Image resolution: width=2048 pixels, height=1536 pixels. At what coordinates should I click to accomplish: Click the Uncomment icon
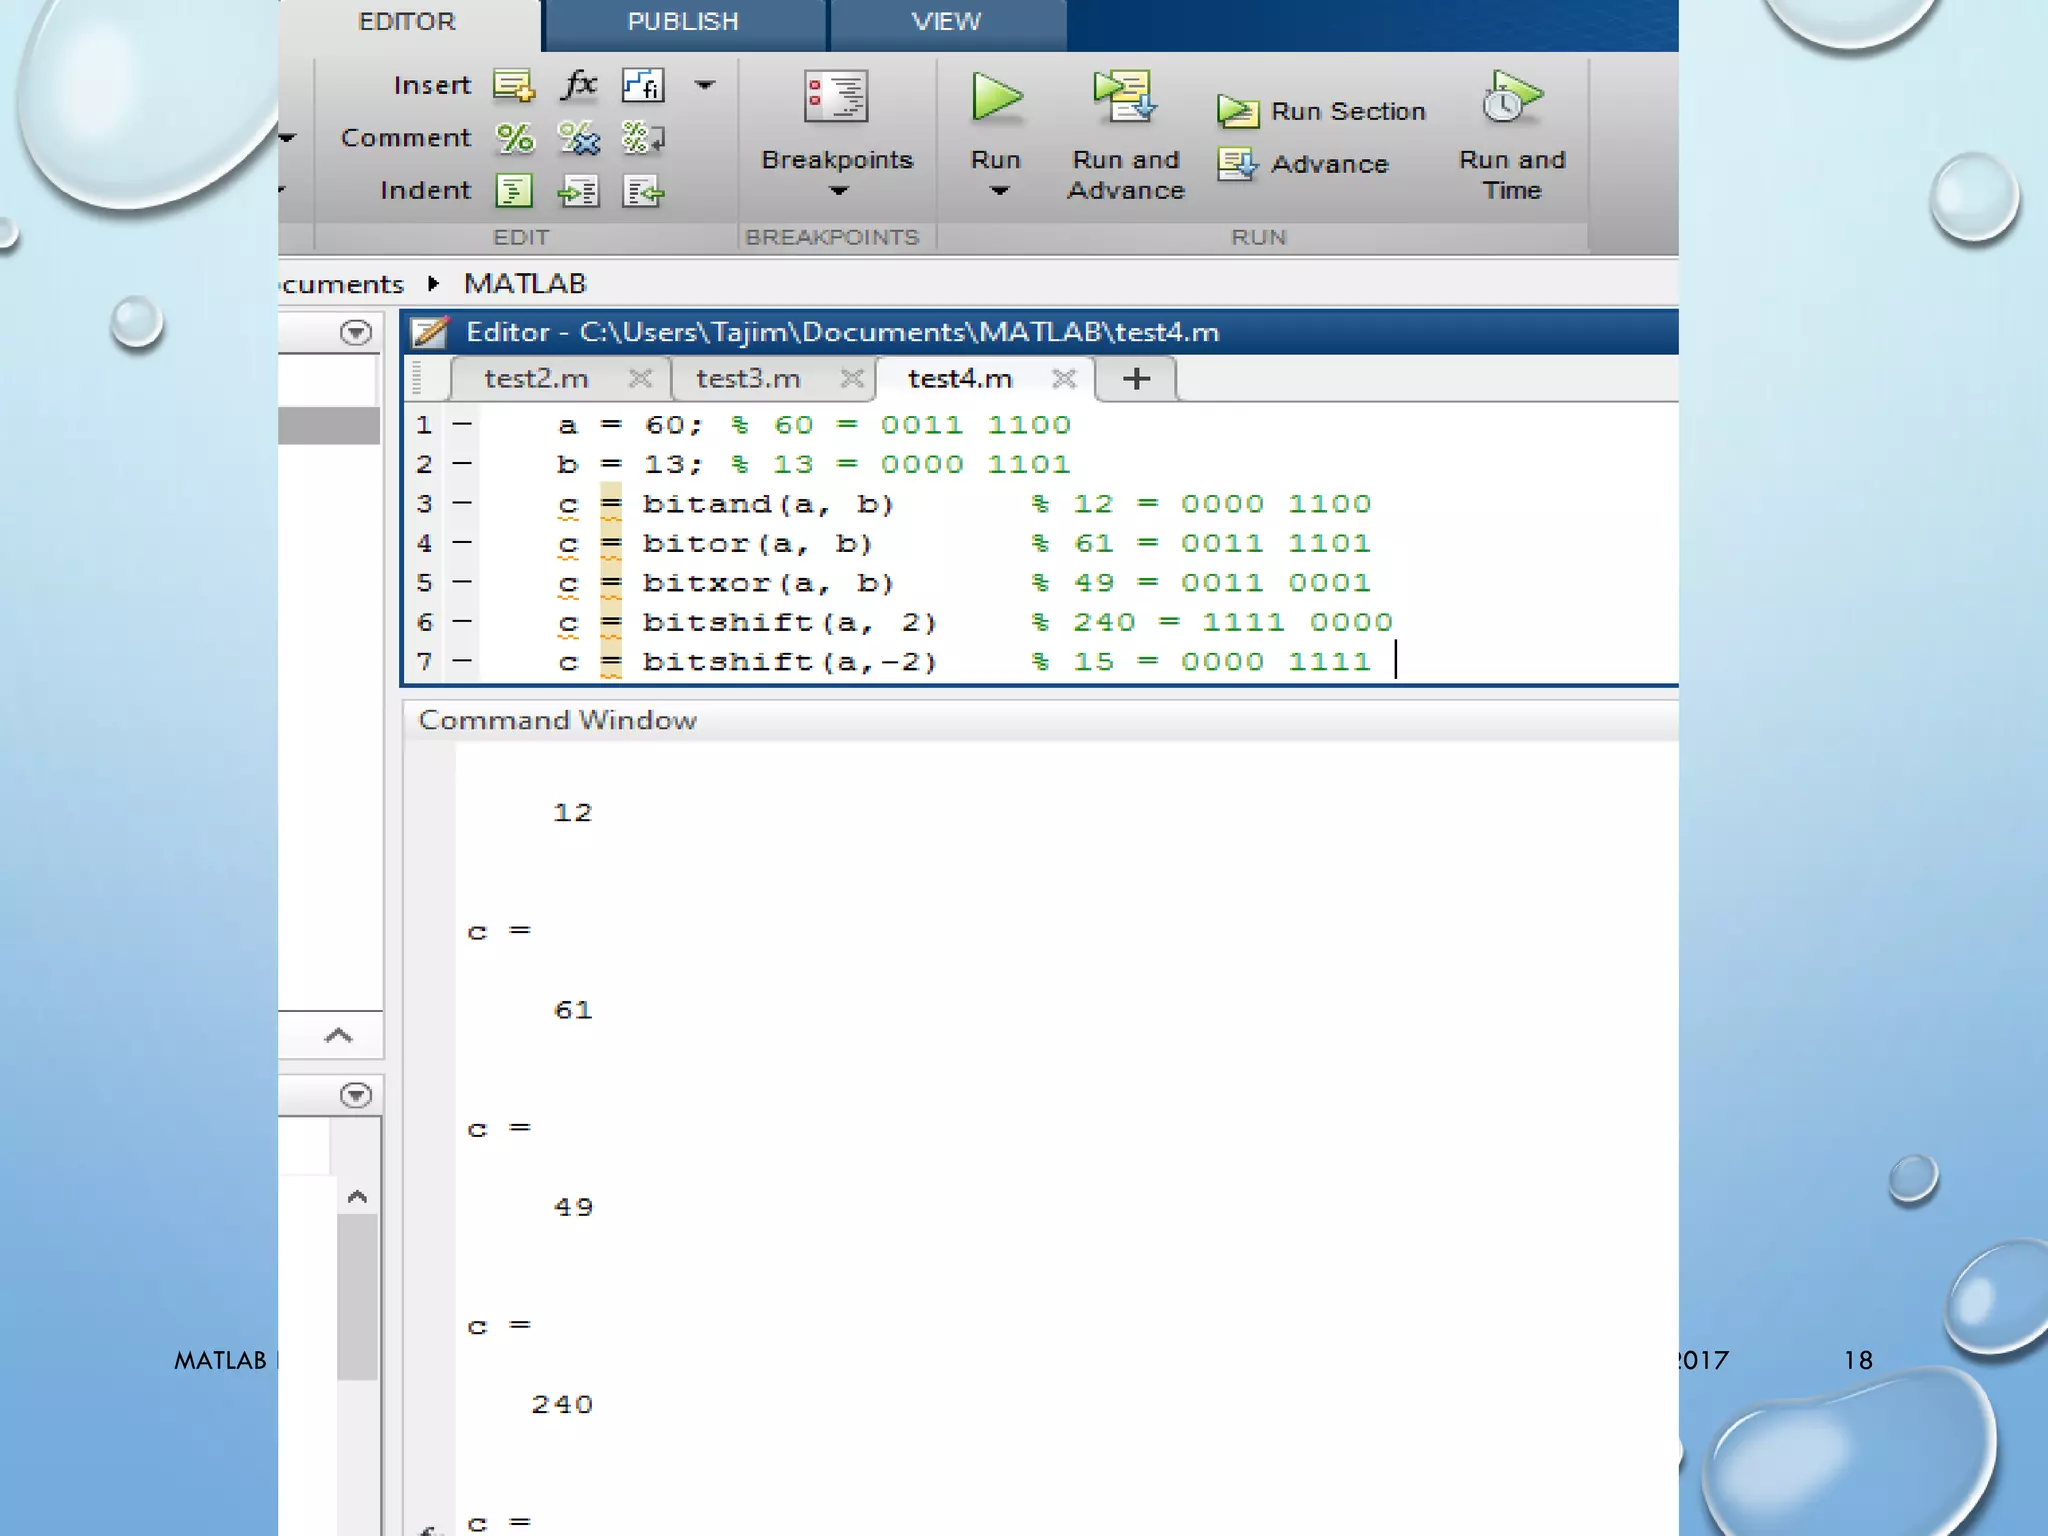point(579,138)
